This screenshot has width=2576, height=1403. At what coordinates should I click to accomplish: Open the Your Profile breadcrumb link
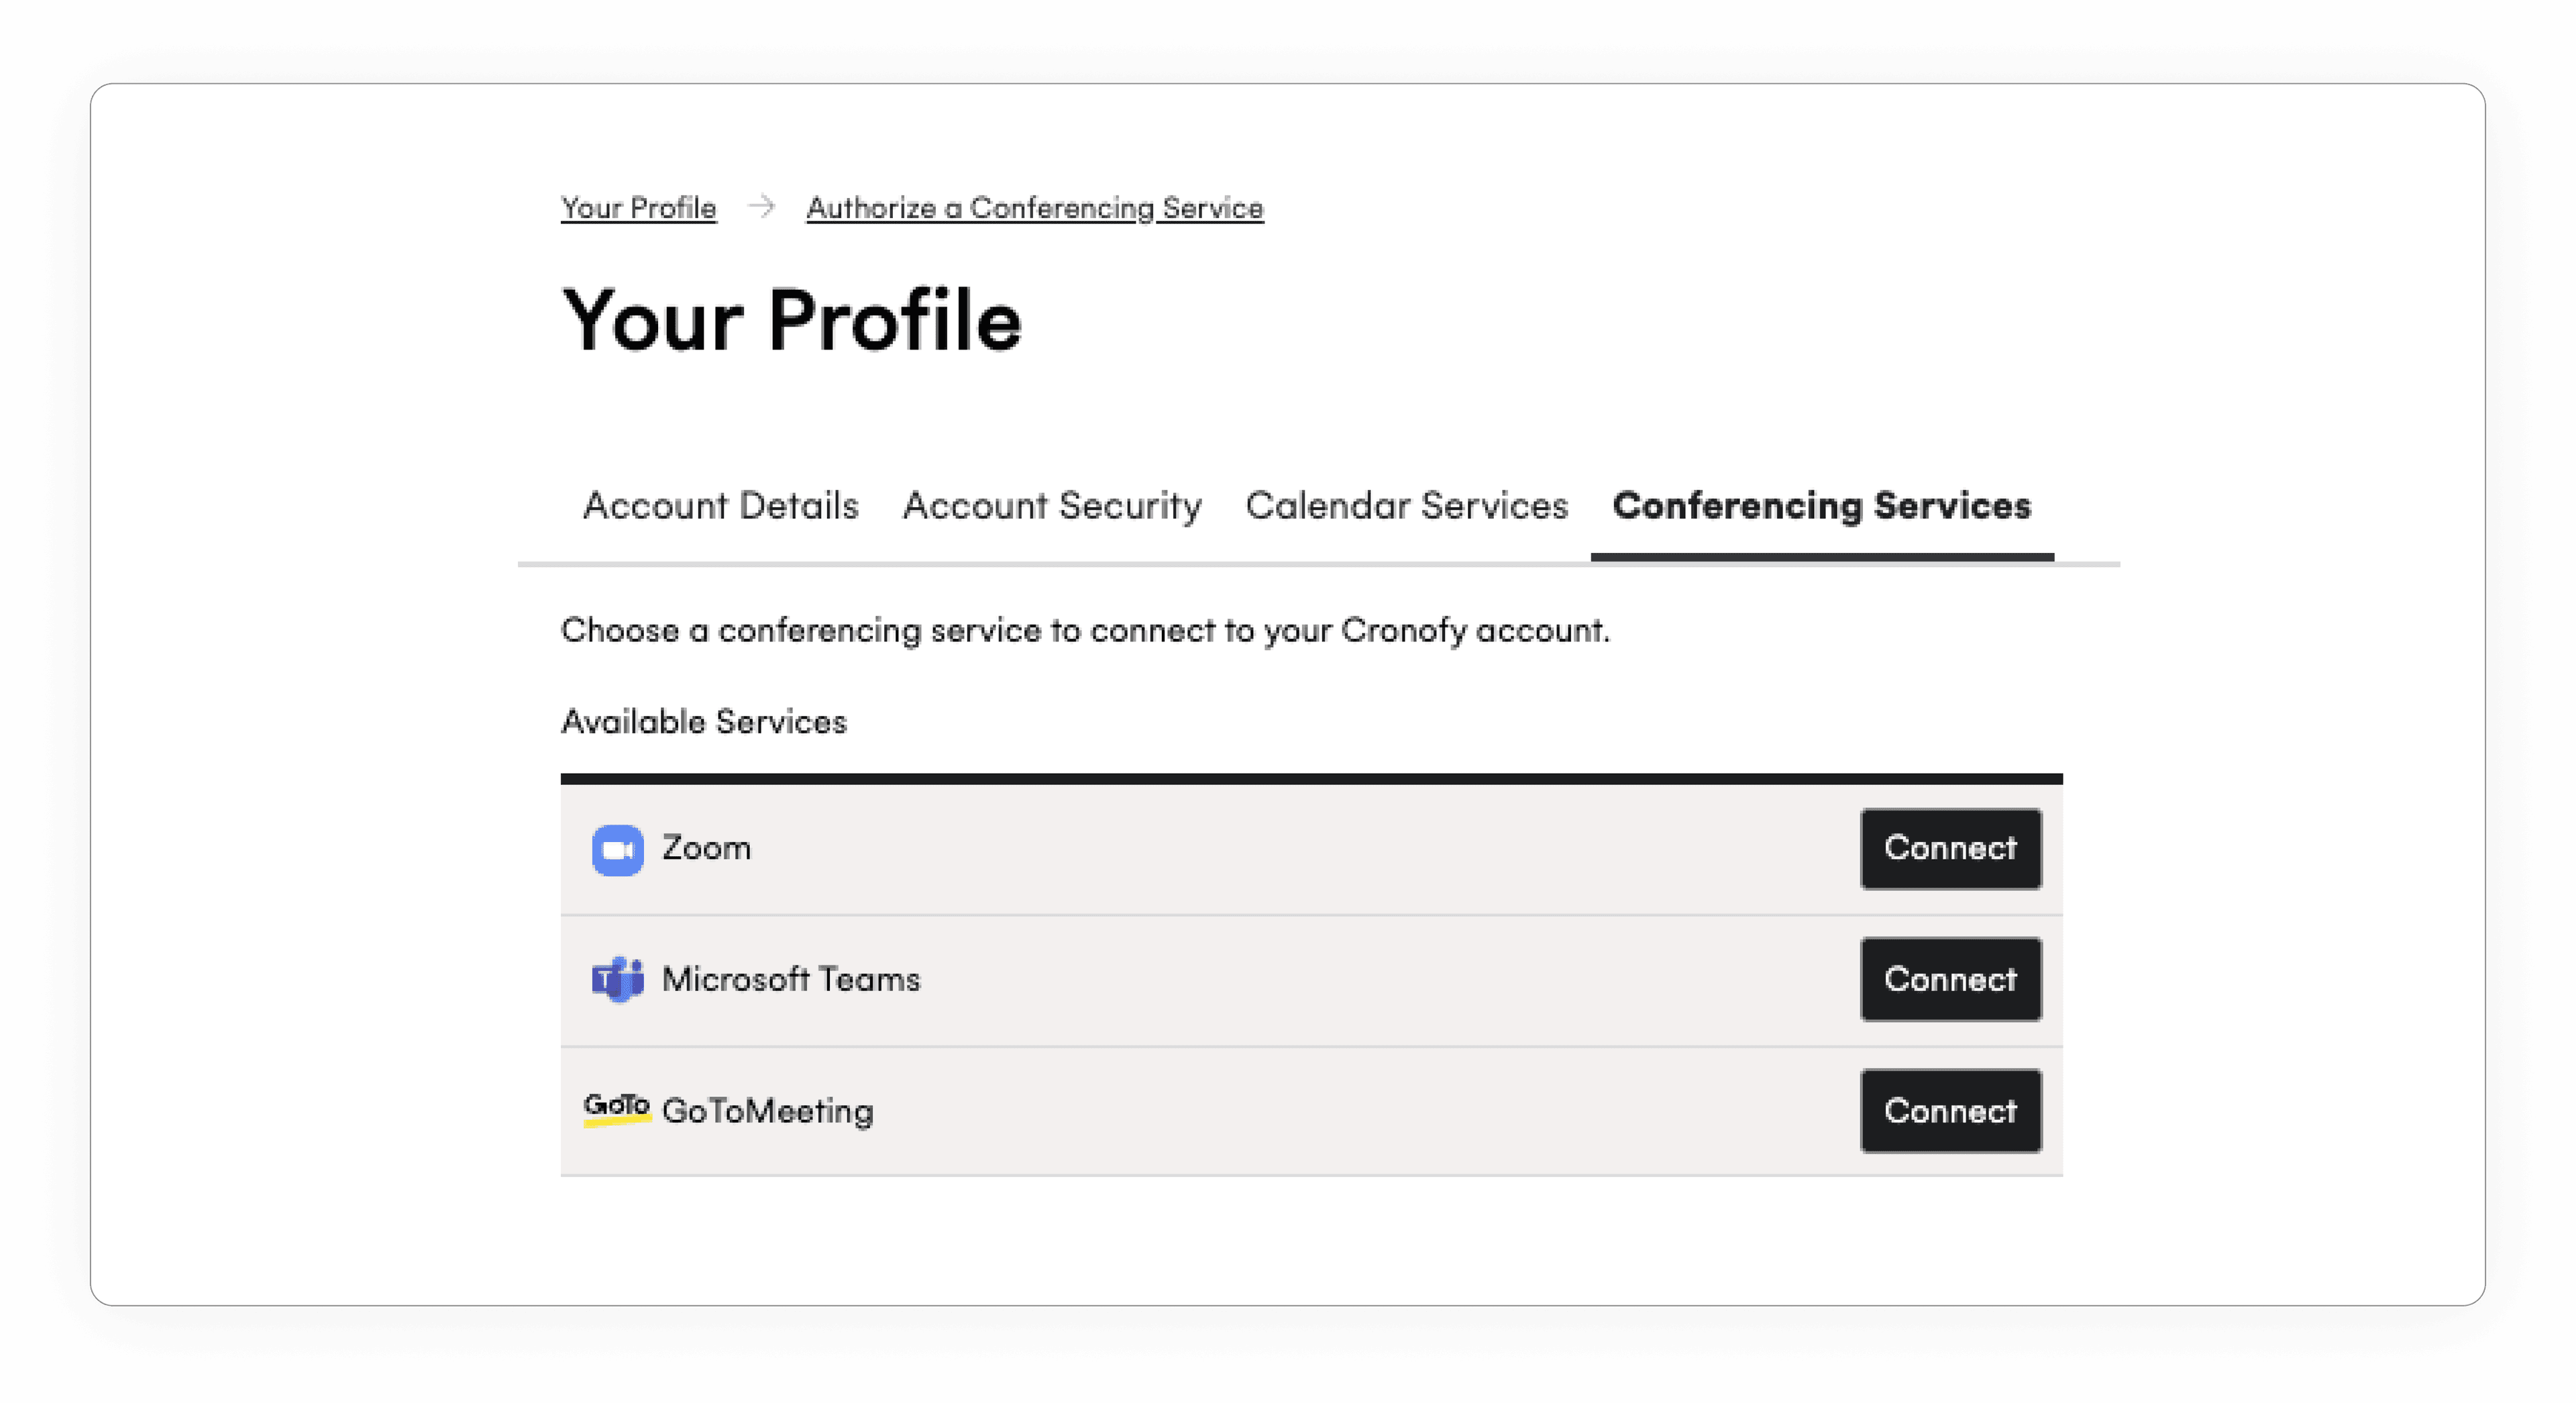[x=639, y=207]
